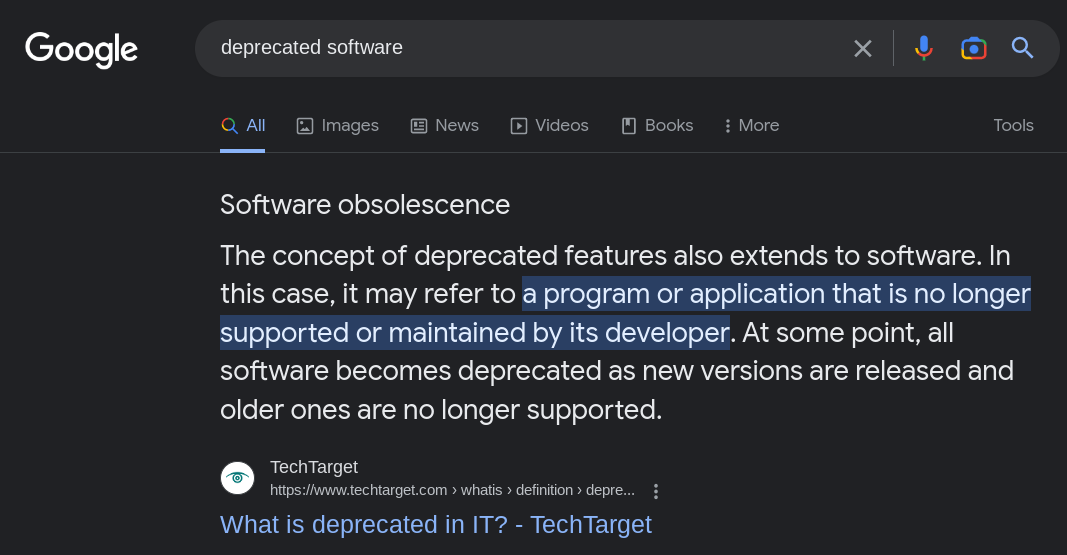Expand the More search filters menu
This screenshot has height=555, width=1067.
751,126
